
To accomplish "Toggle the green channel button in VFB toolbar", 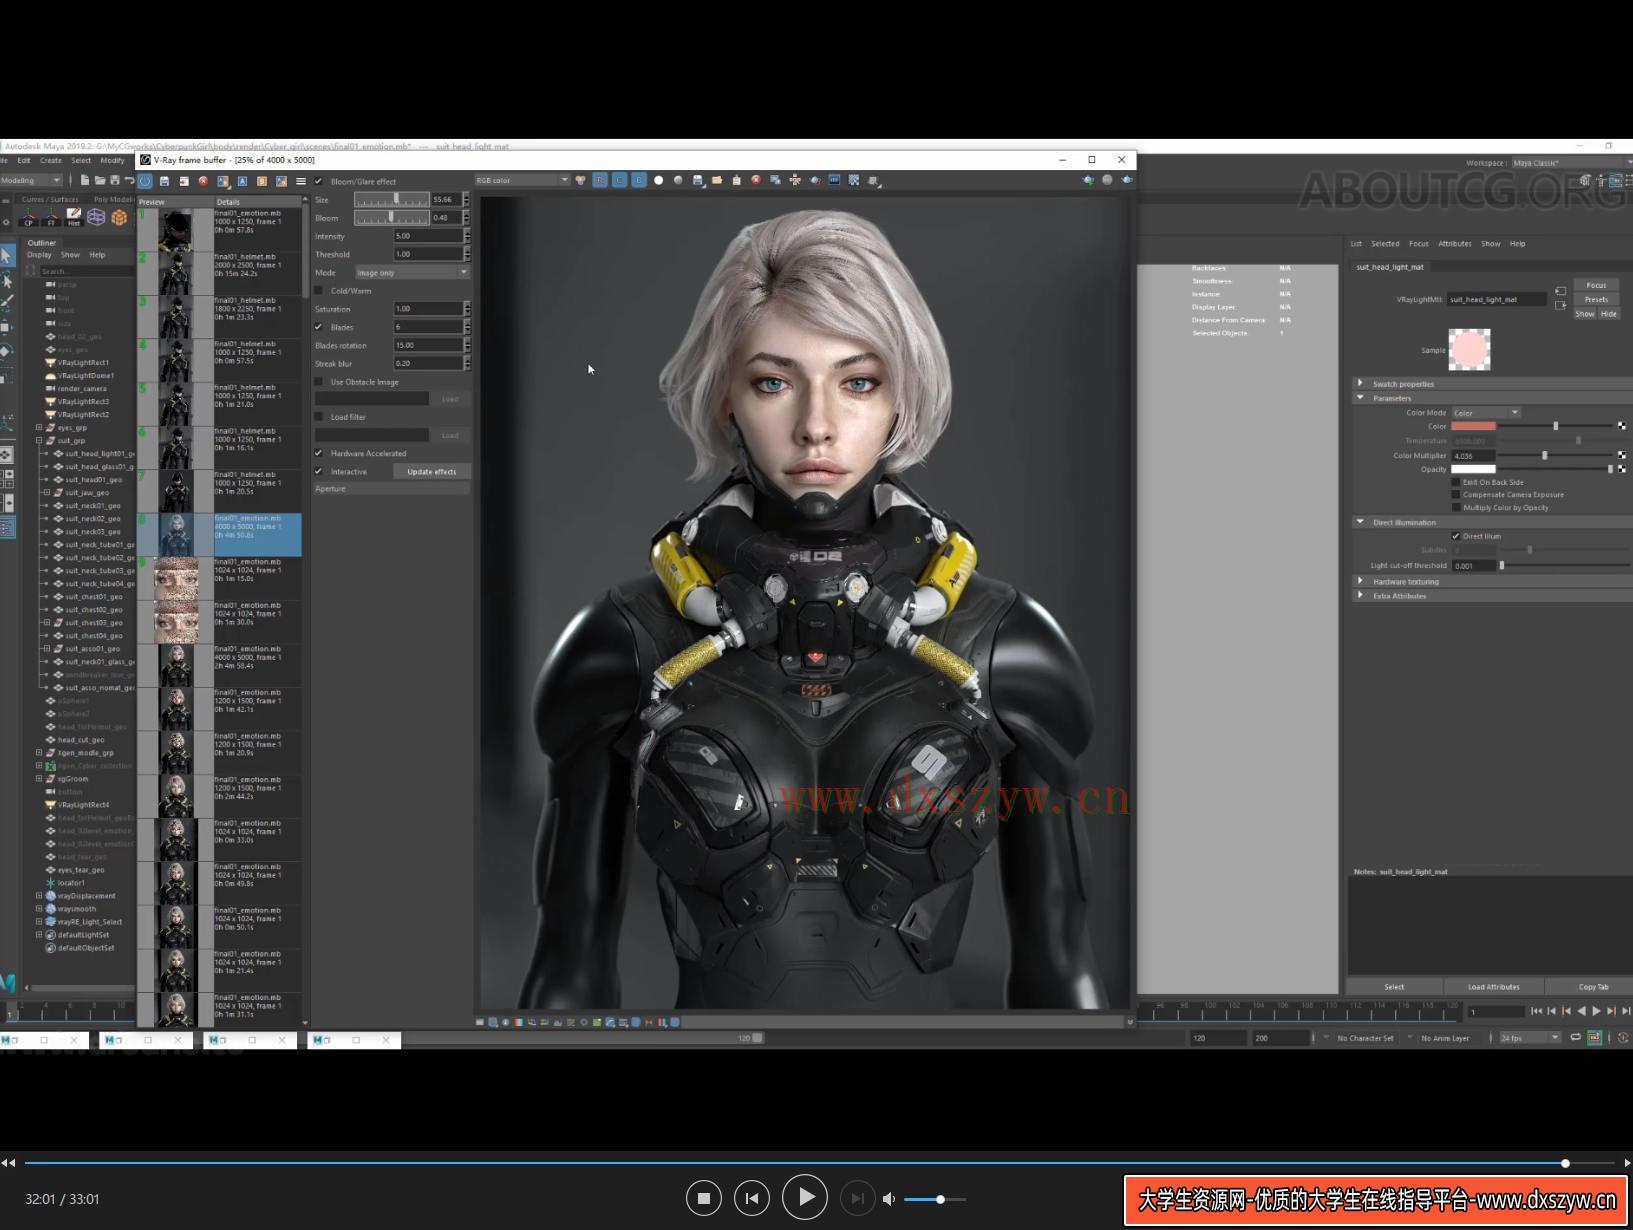I will [x=619, y=181].
